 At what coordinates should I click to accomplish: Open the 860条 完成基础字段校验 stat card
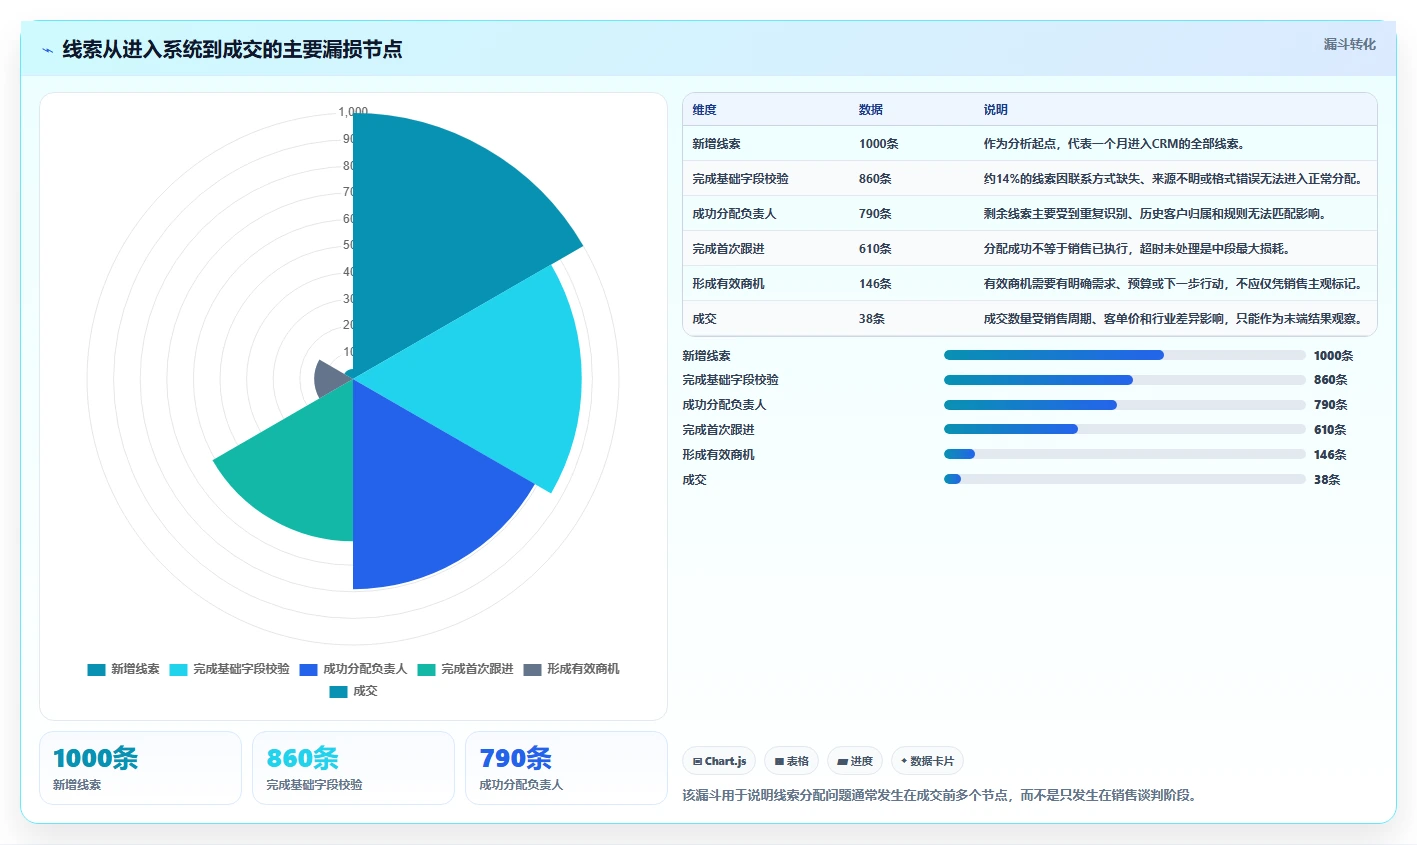pos(353,768)
